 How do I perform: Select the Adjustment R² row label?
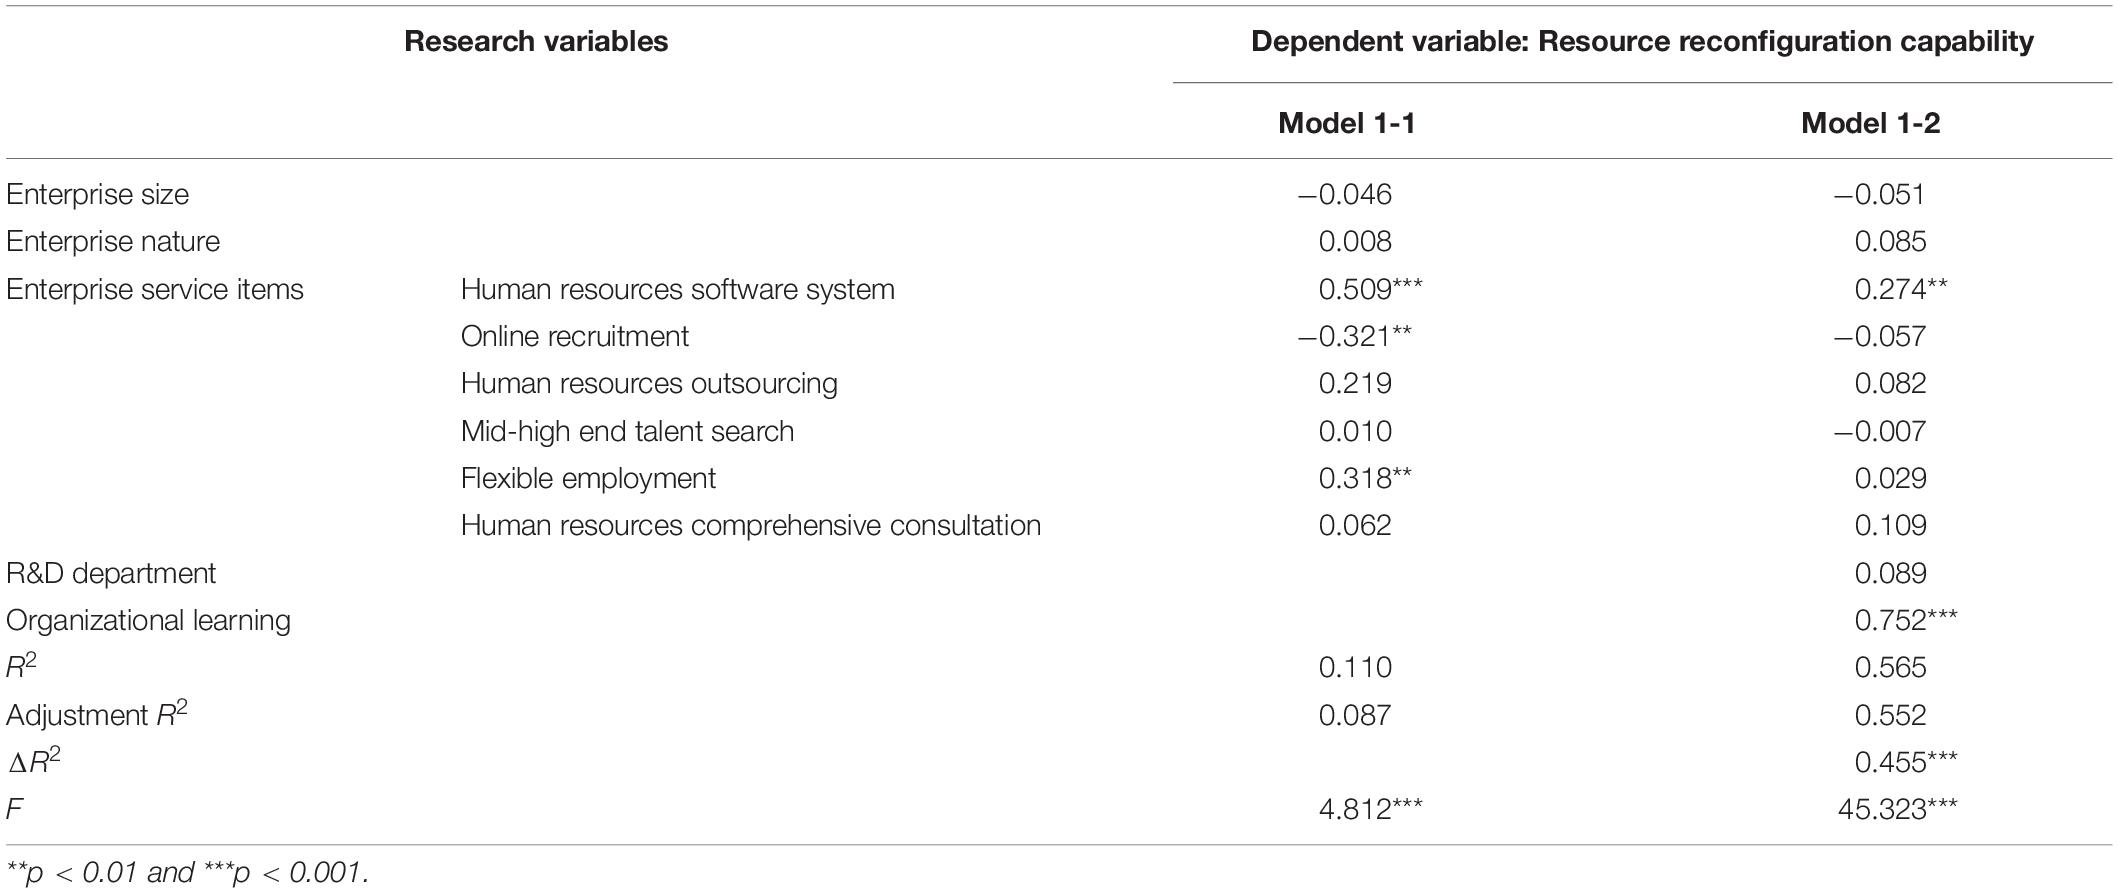(97, 714)
